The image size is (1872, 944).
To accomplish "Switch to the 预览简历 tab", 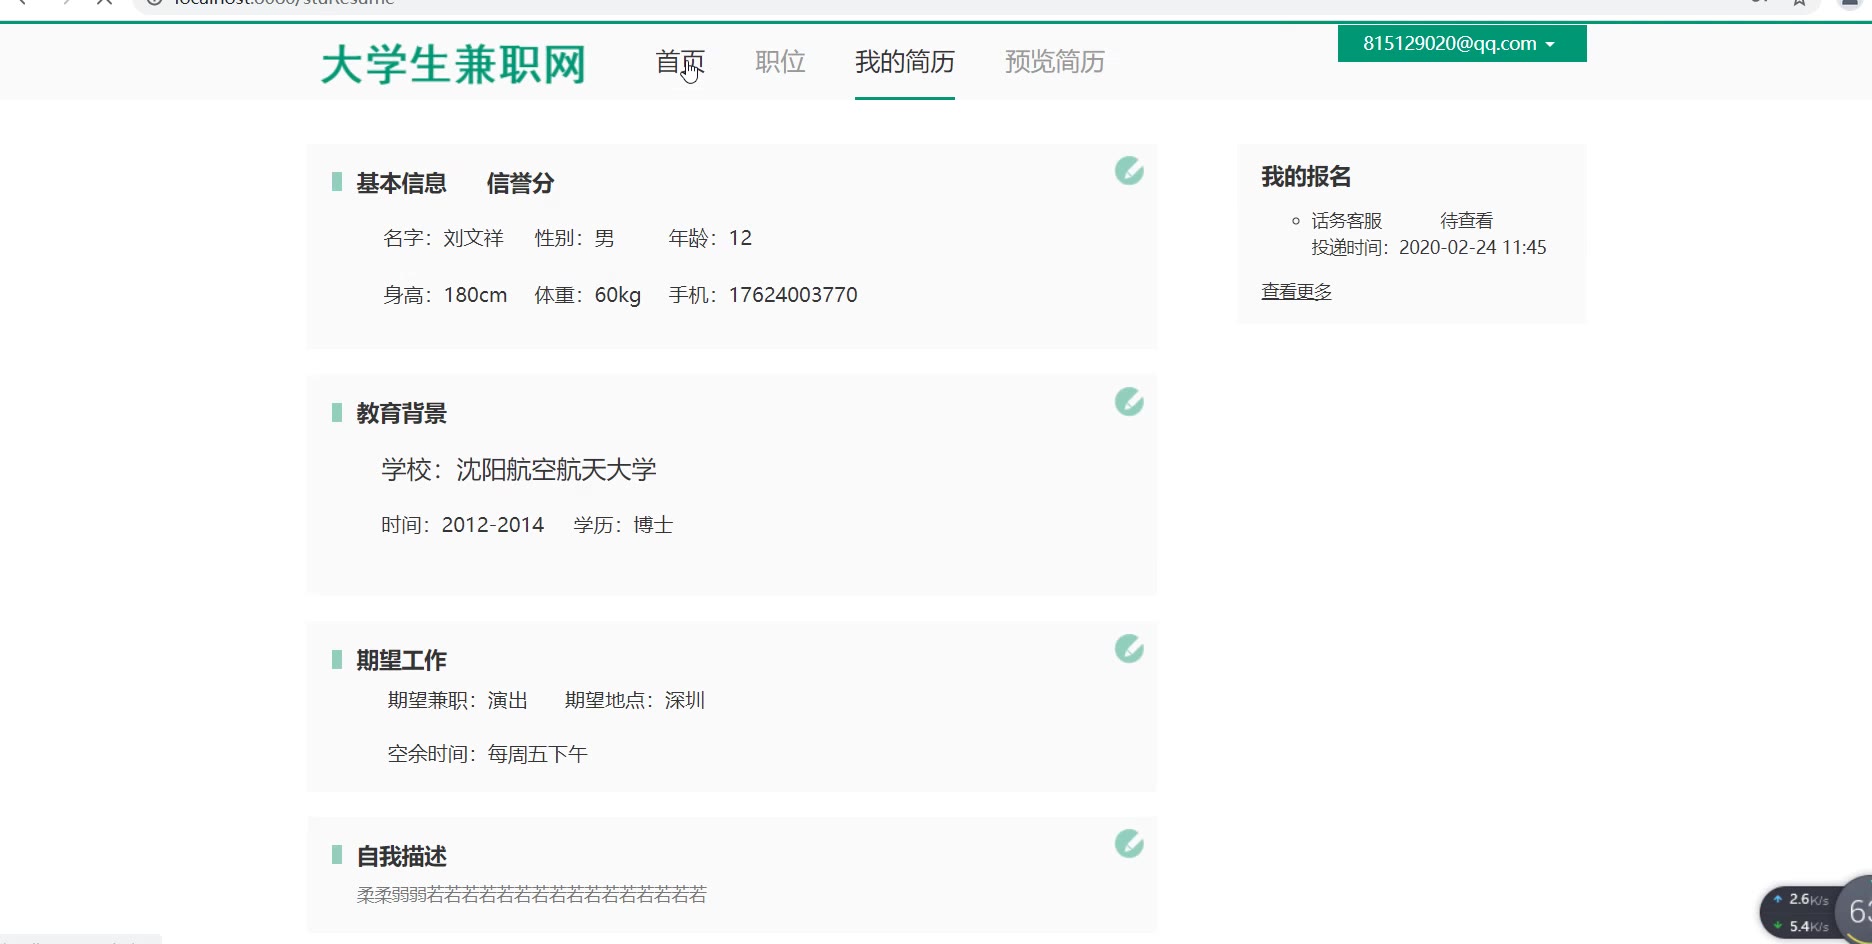I will coord(1054,62).
